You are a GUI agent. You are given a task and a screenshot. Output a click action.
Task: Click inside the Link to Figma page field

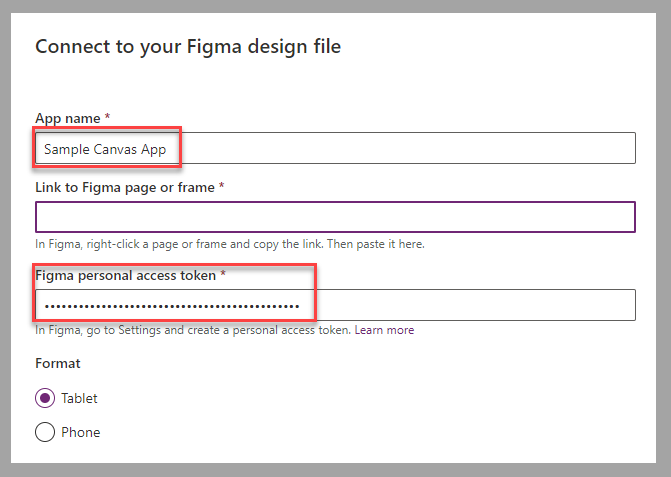(x=335, y=217)
